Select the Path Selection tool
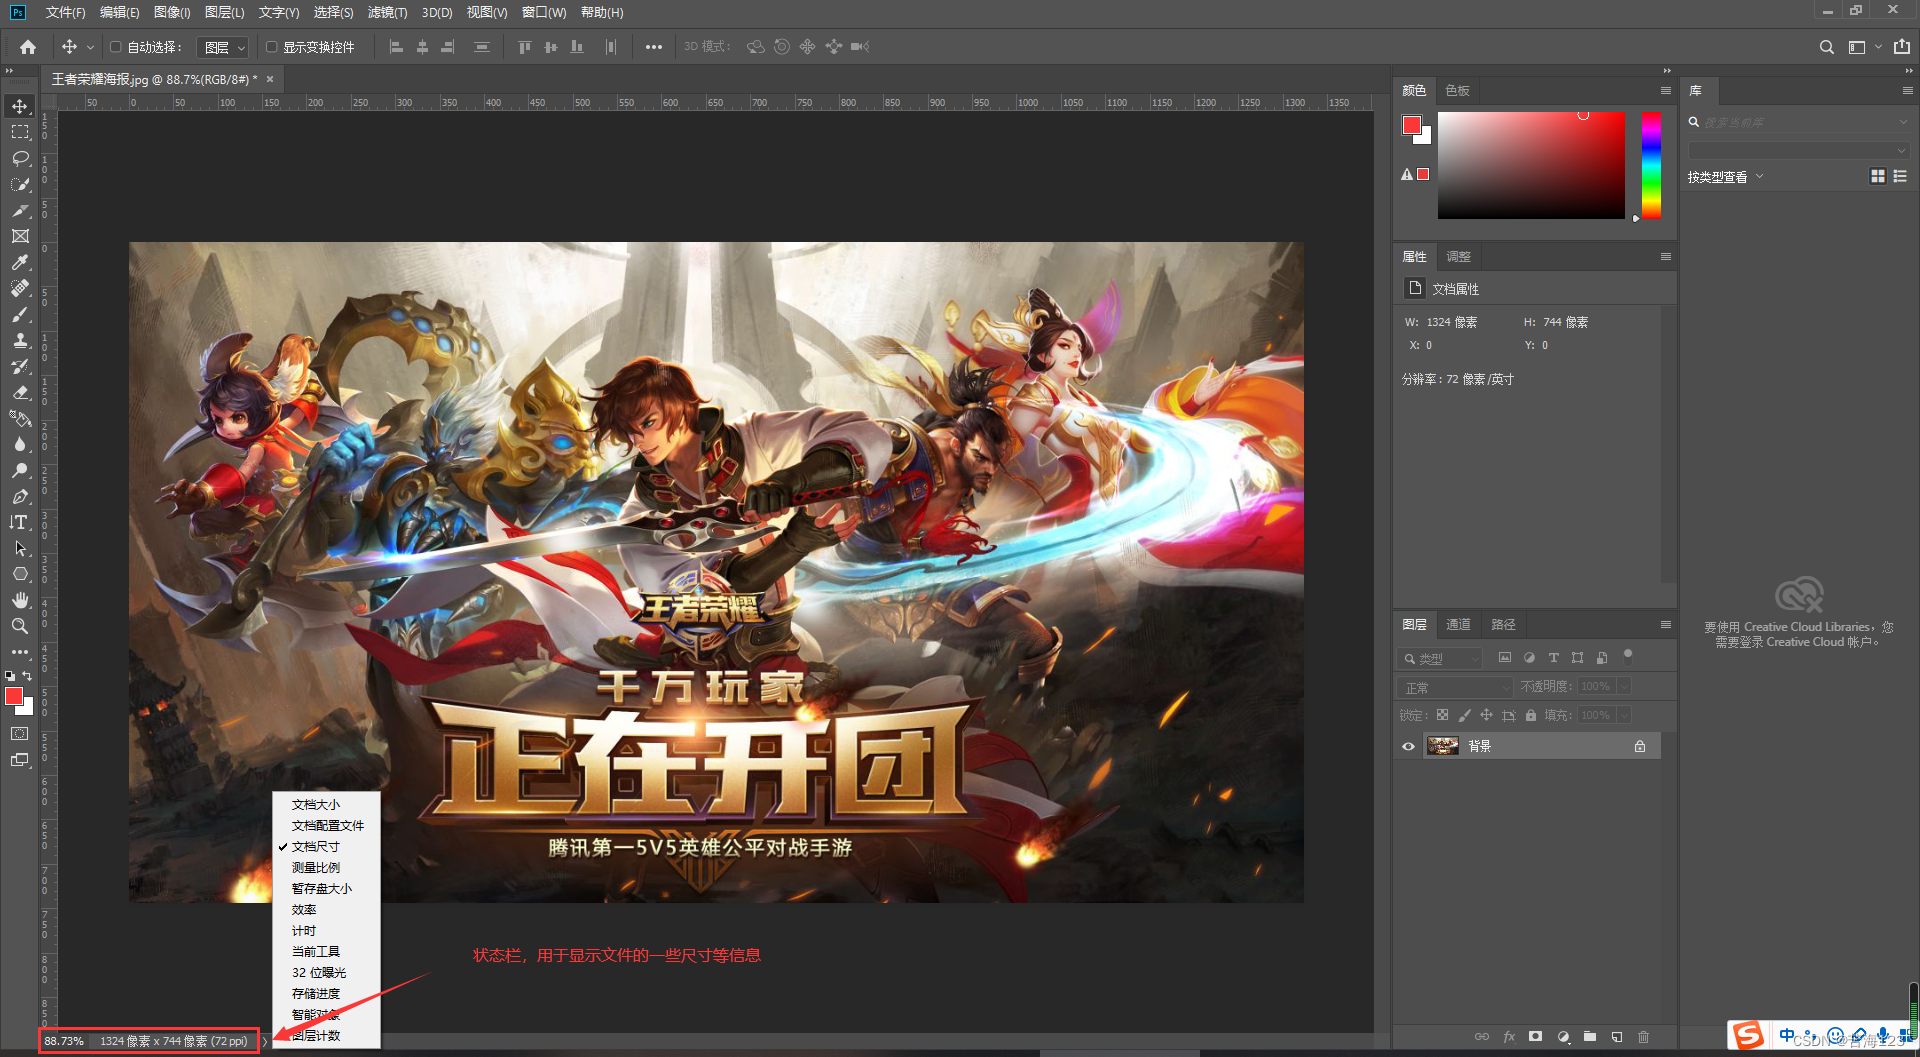 [x=20, y=548]
